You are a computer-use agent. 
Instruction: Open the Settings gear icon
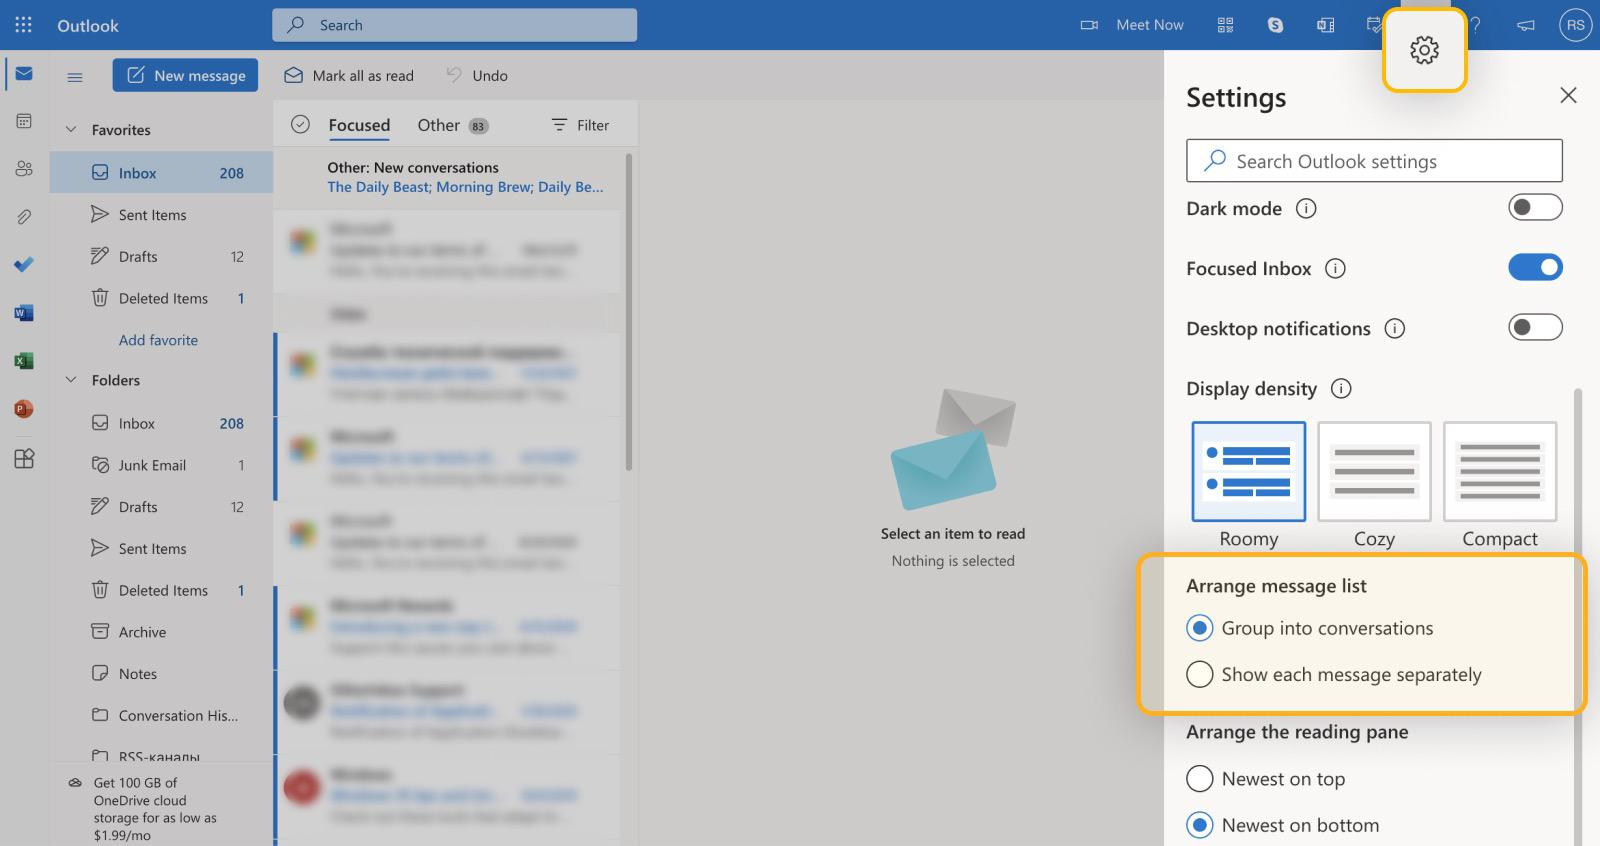click(1424, 50)
